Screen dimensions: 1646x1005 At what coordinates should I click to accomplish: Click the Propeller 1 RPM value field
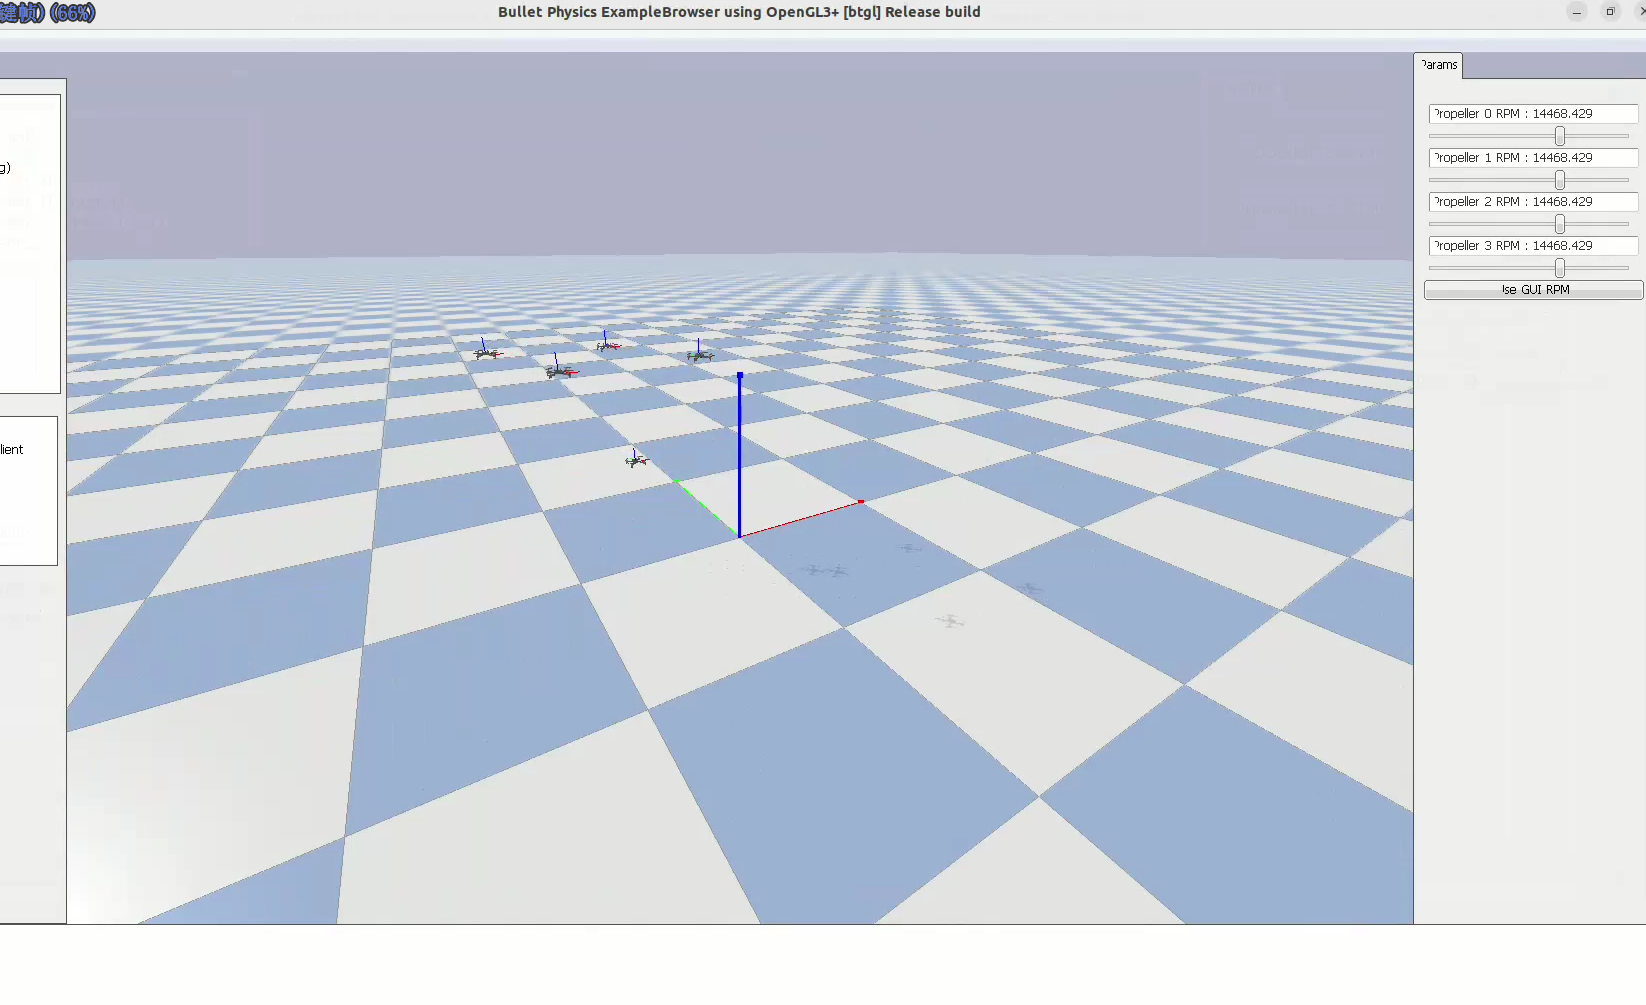(x=1533, y=158)
